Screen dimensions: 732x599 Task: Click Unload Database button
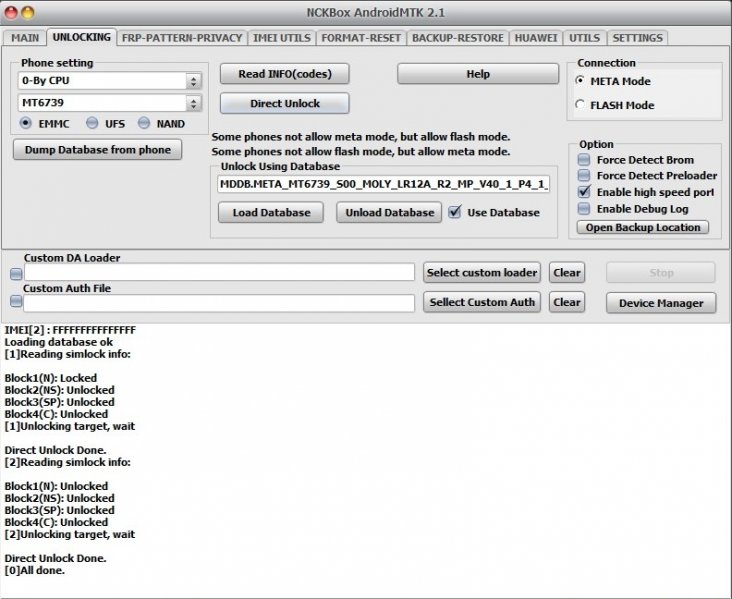[x=389, y=212]
